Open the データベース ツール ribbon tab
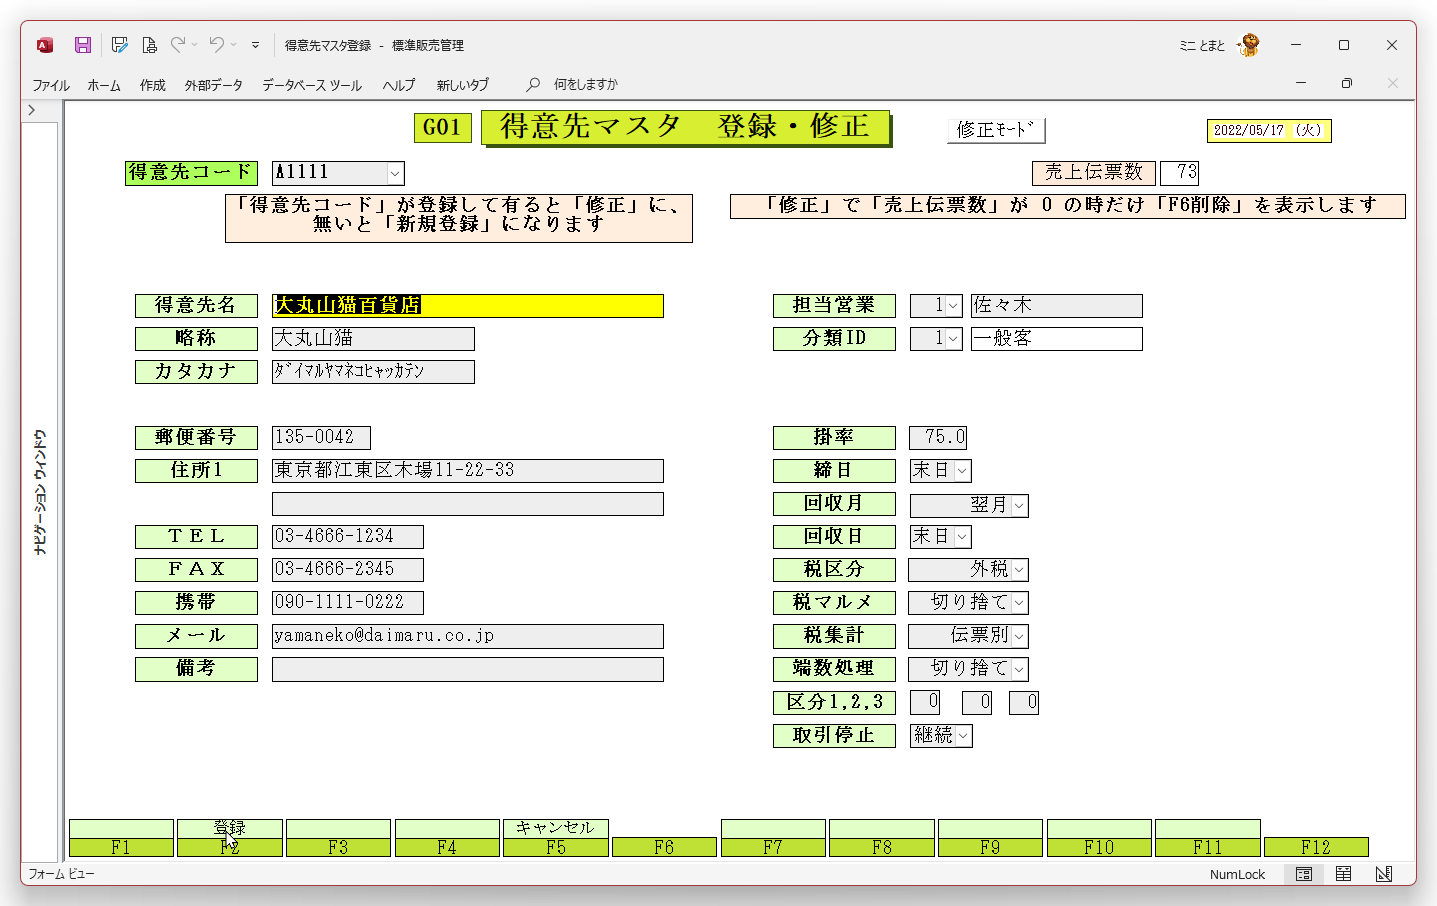Viewport: 1437px width, 906px height. click(x=312, y=85)
